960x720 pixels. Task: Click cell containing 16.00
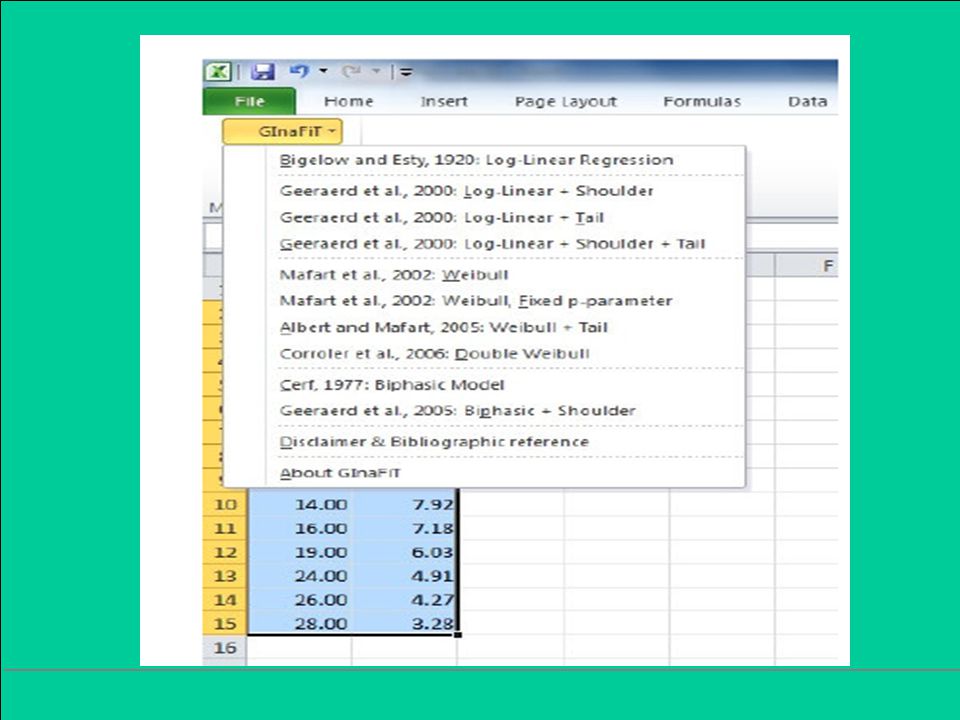[x=299, y=528]
